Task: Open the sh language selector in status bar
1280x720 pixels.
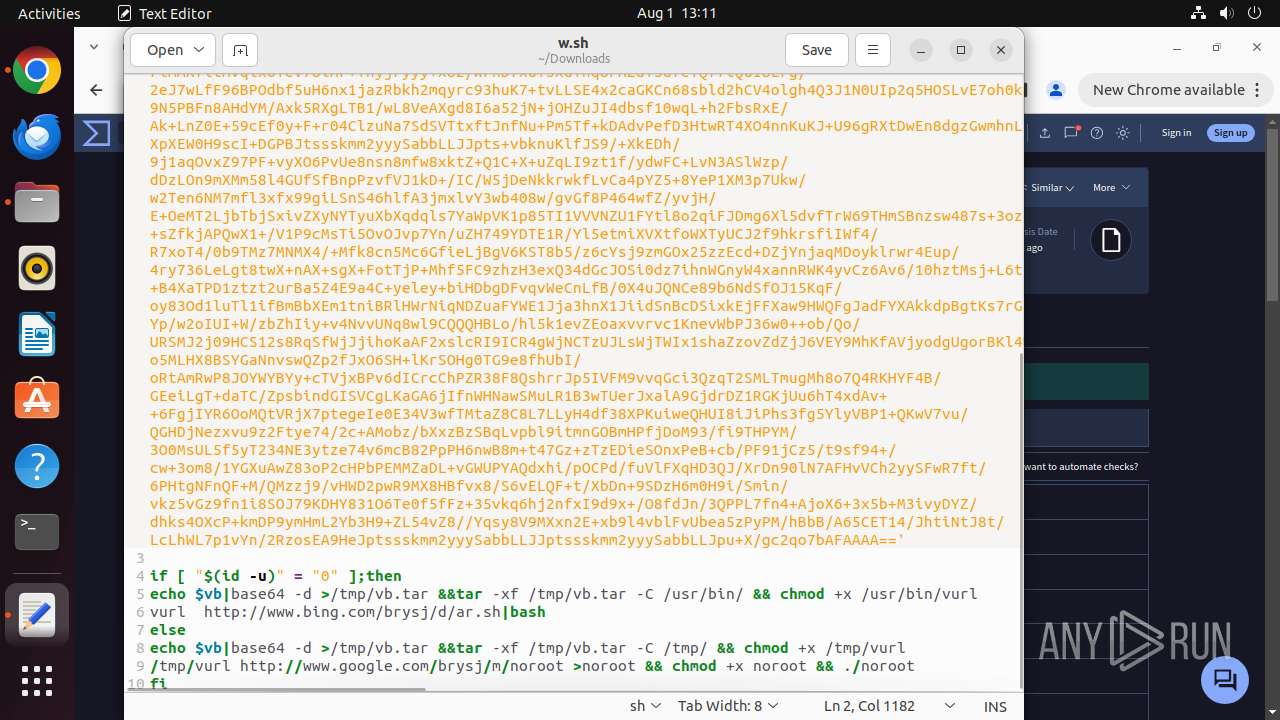Action: 645,706
